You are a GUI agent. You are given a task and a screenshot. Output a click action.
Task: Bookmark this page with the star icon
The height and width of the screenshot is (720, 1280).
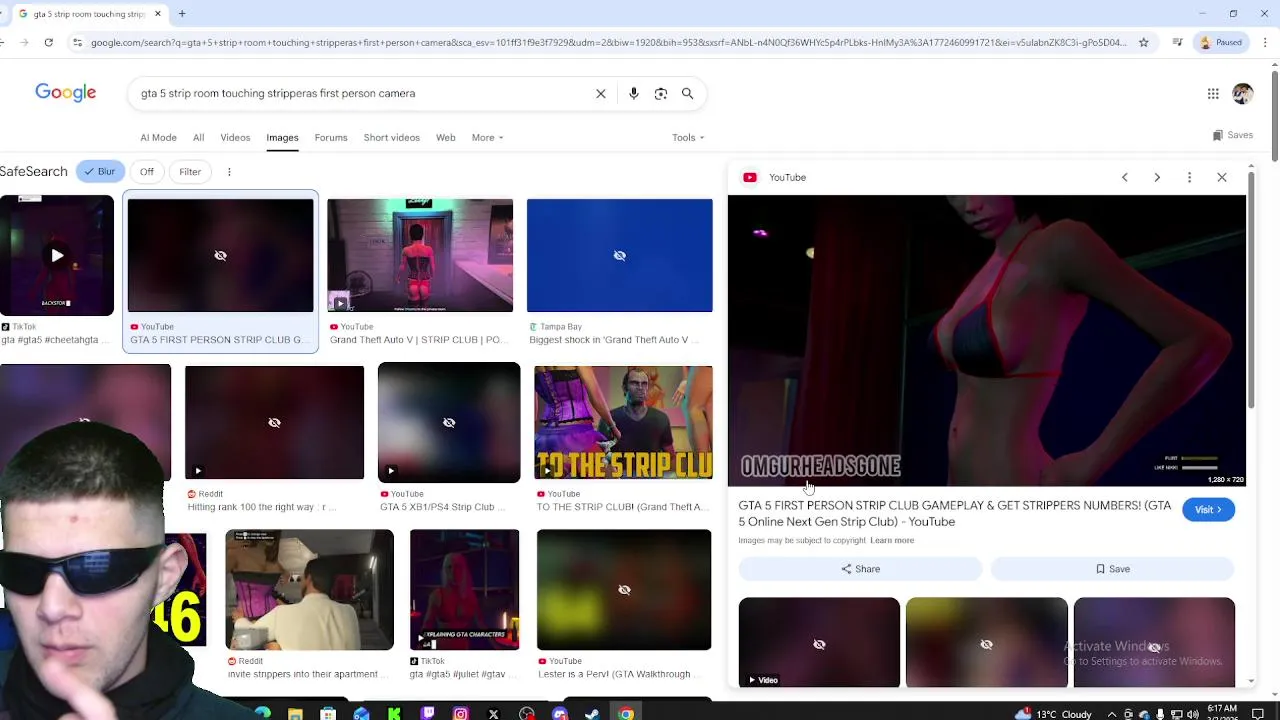point(1144,42)
